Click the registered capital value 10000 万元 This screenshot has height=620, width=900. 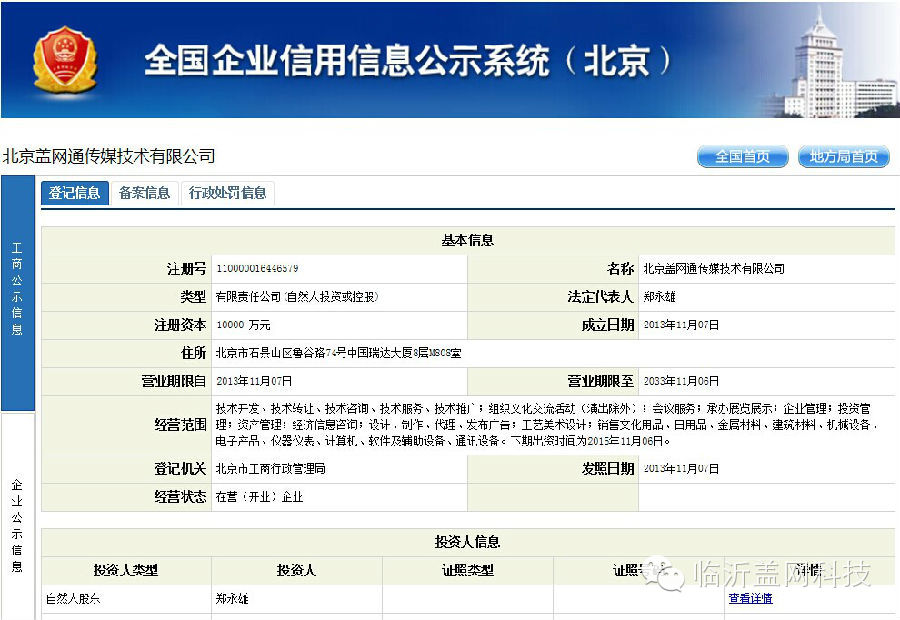243,324
